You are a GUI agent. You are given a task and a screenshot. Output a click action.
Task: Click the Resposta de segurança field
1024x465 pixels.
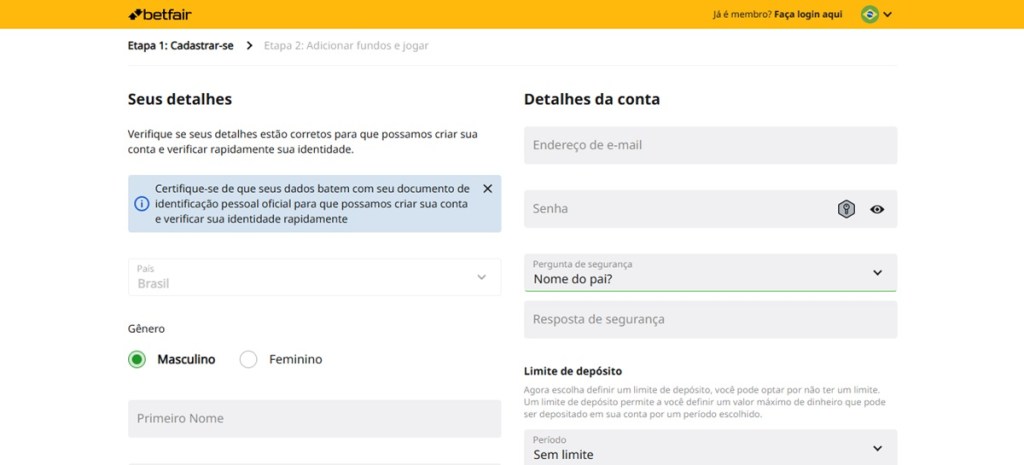click(710, 320)
